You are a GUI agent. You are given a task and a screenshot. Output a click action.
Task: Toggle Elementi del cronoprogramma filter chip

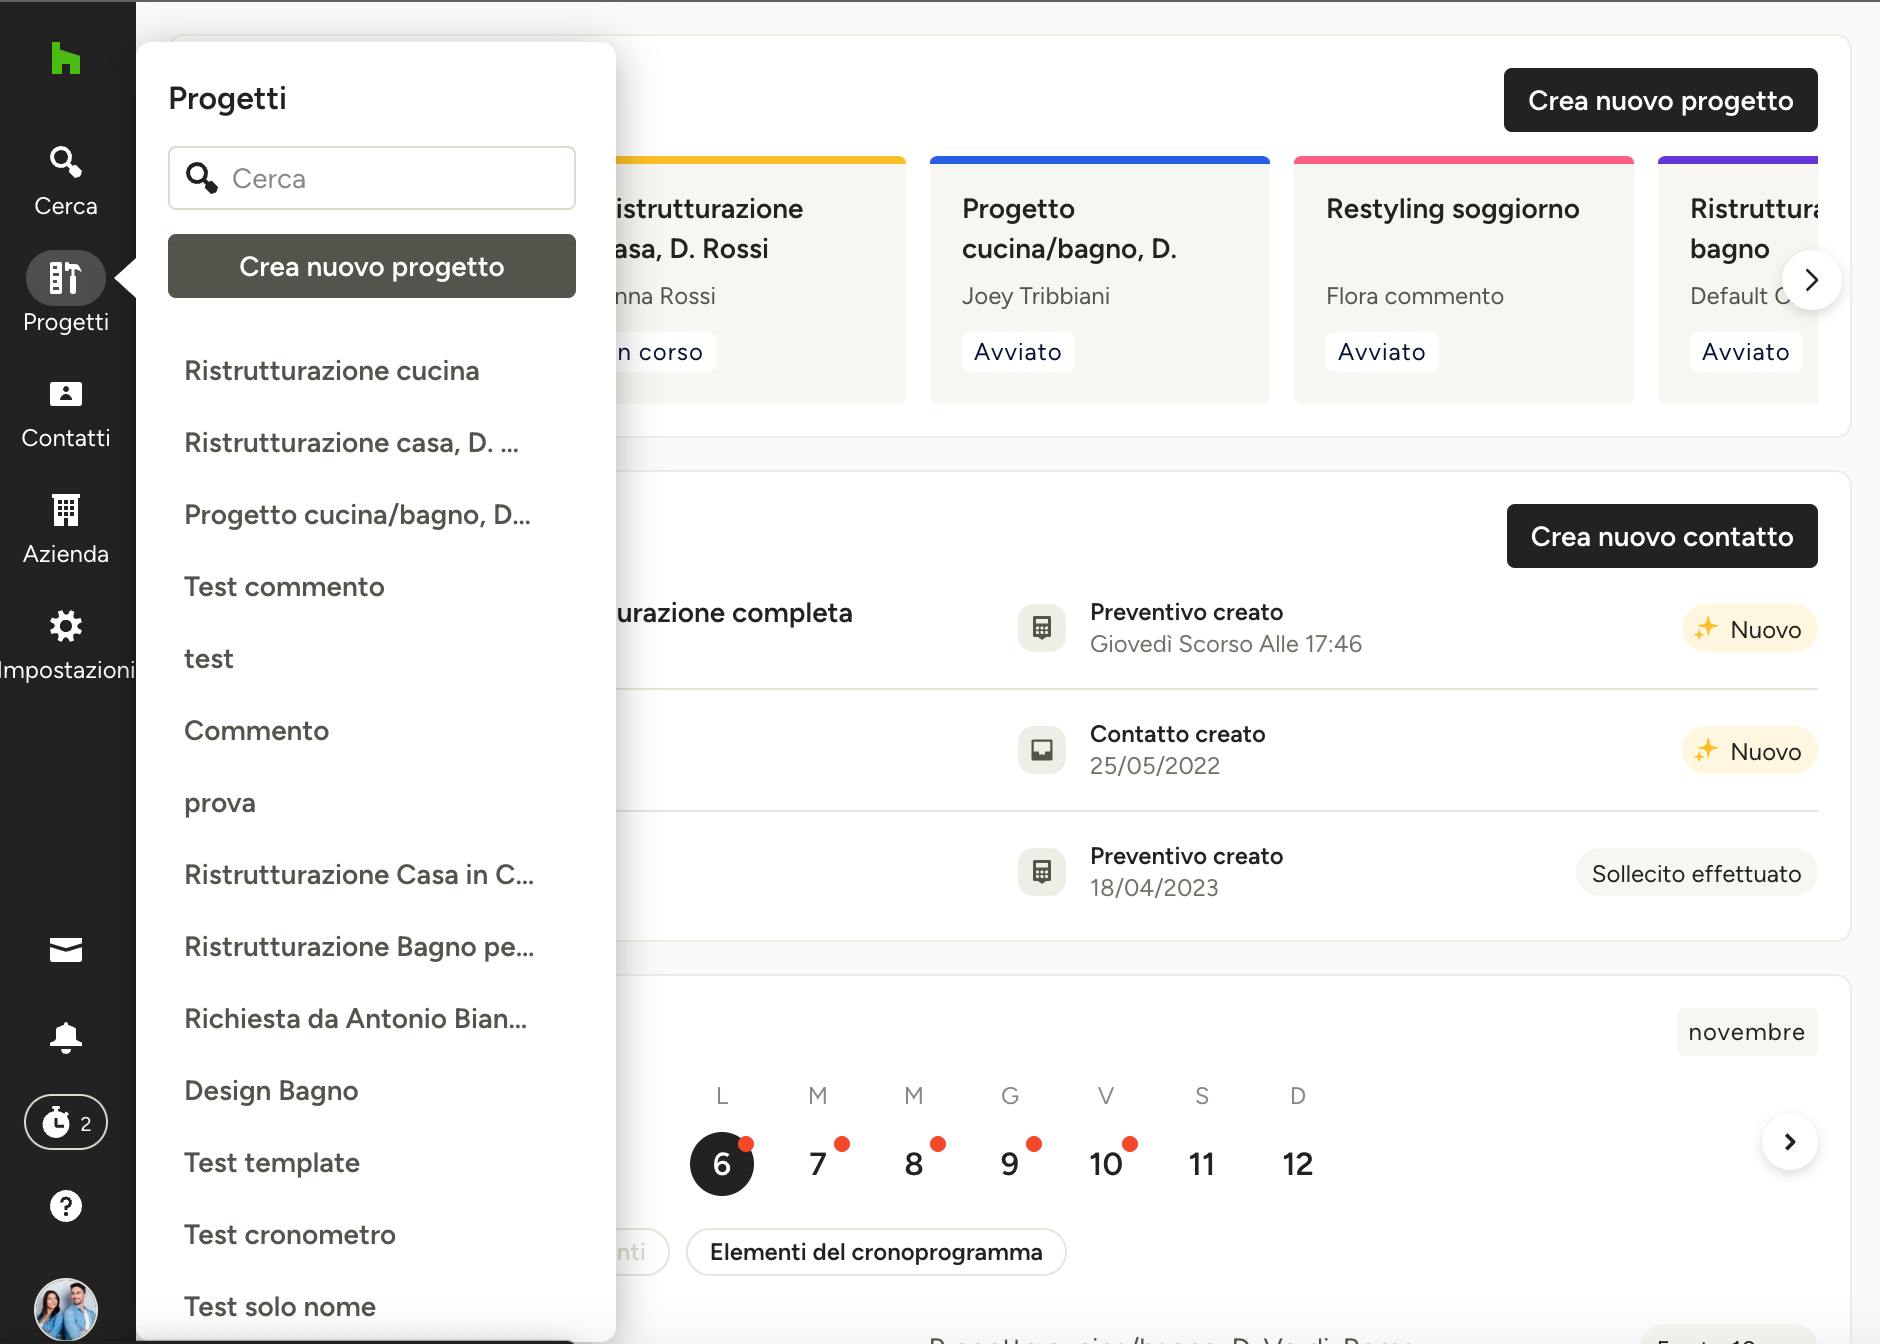tap(876, 1252)
